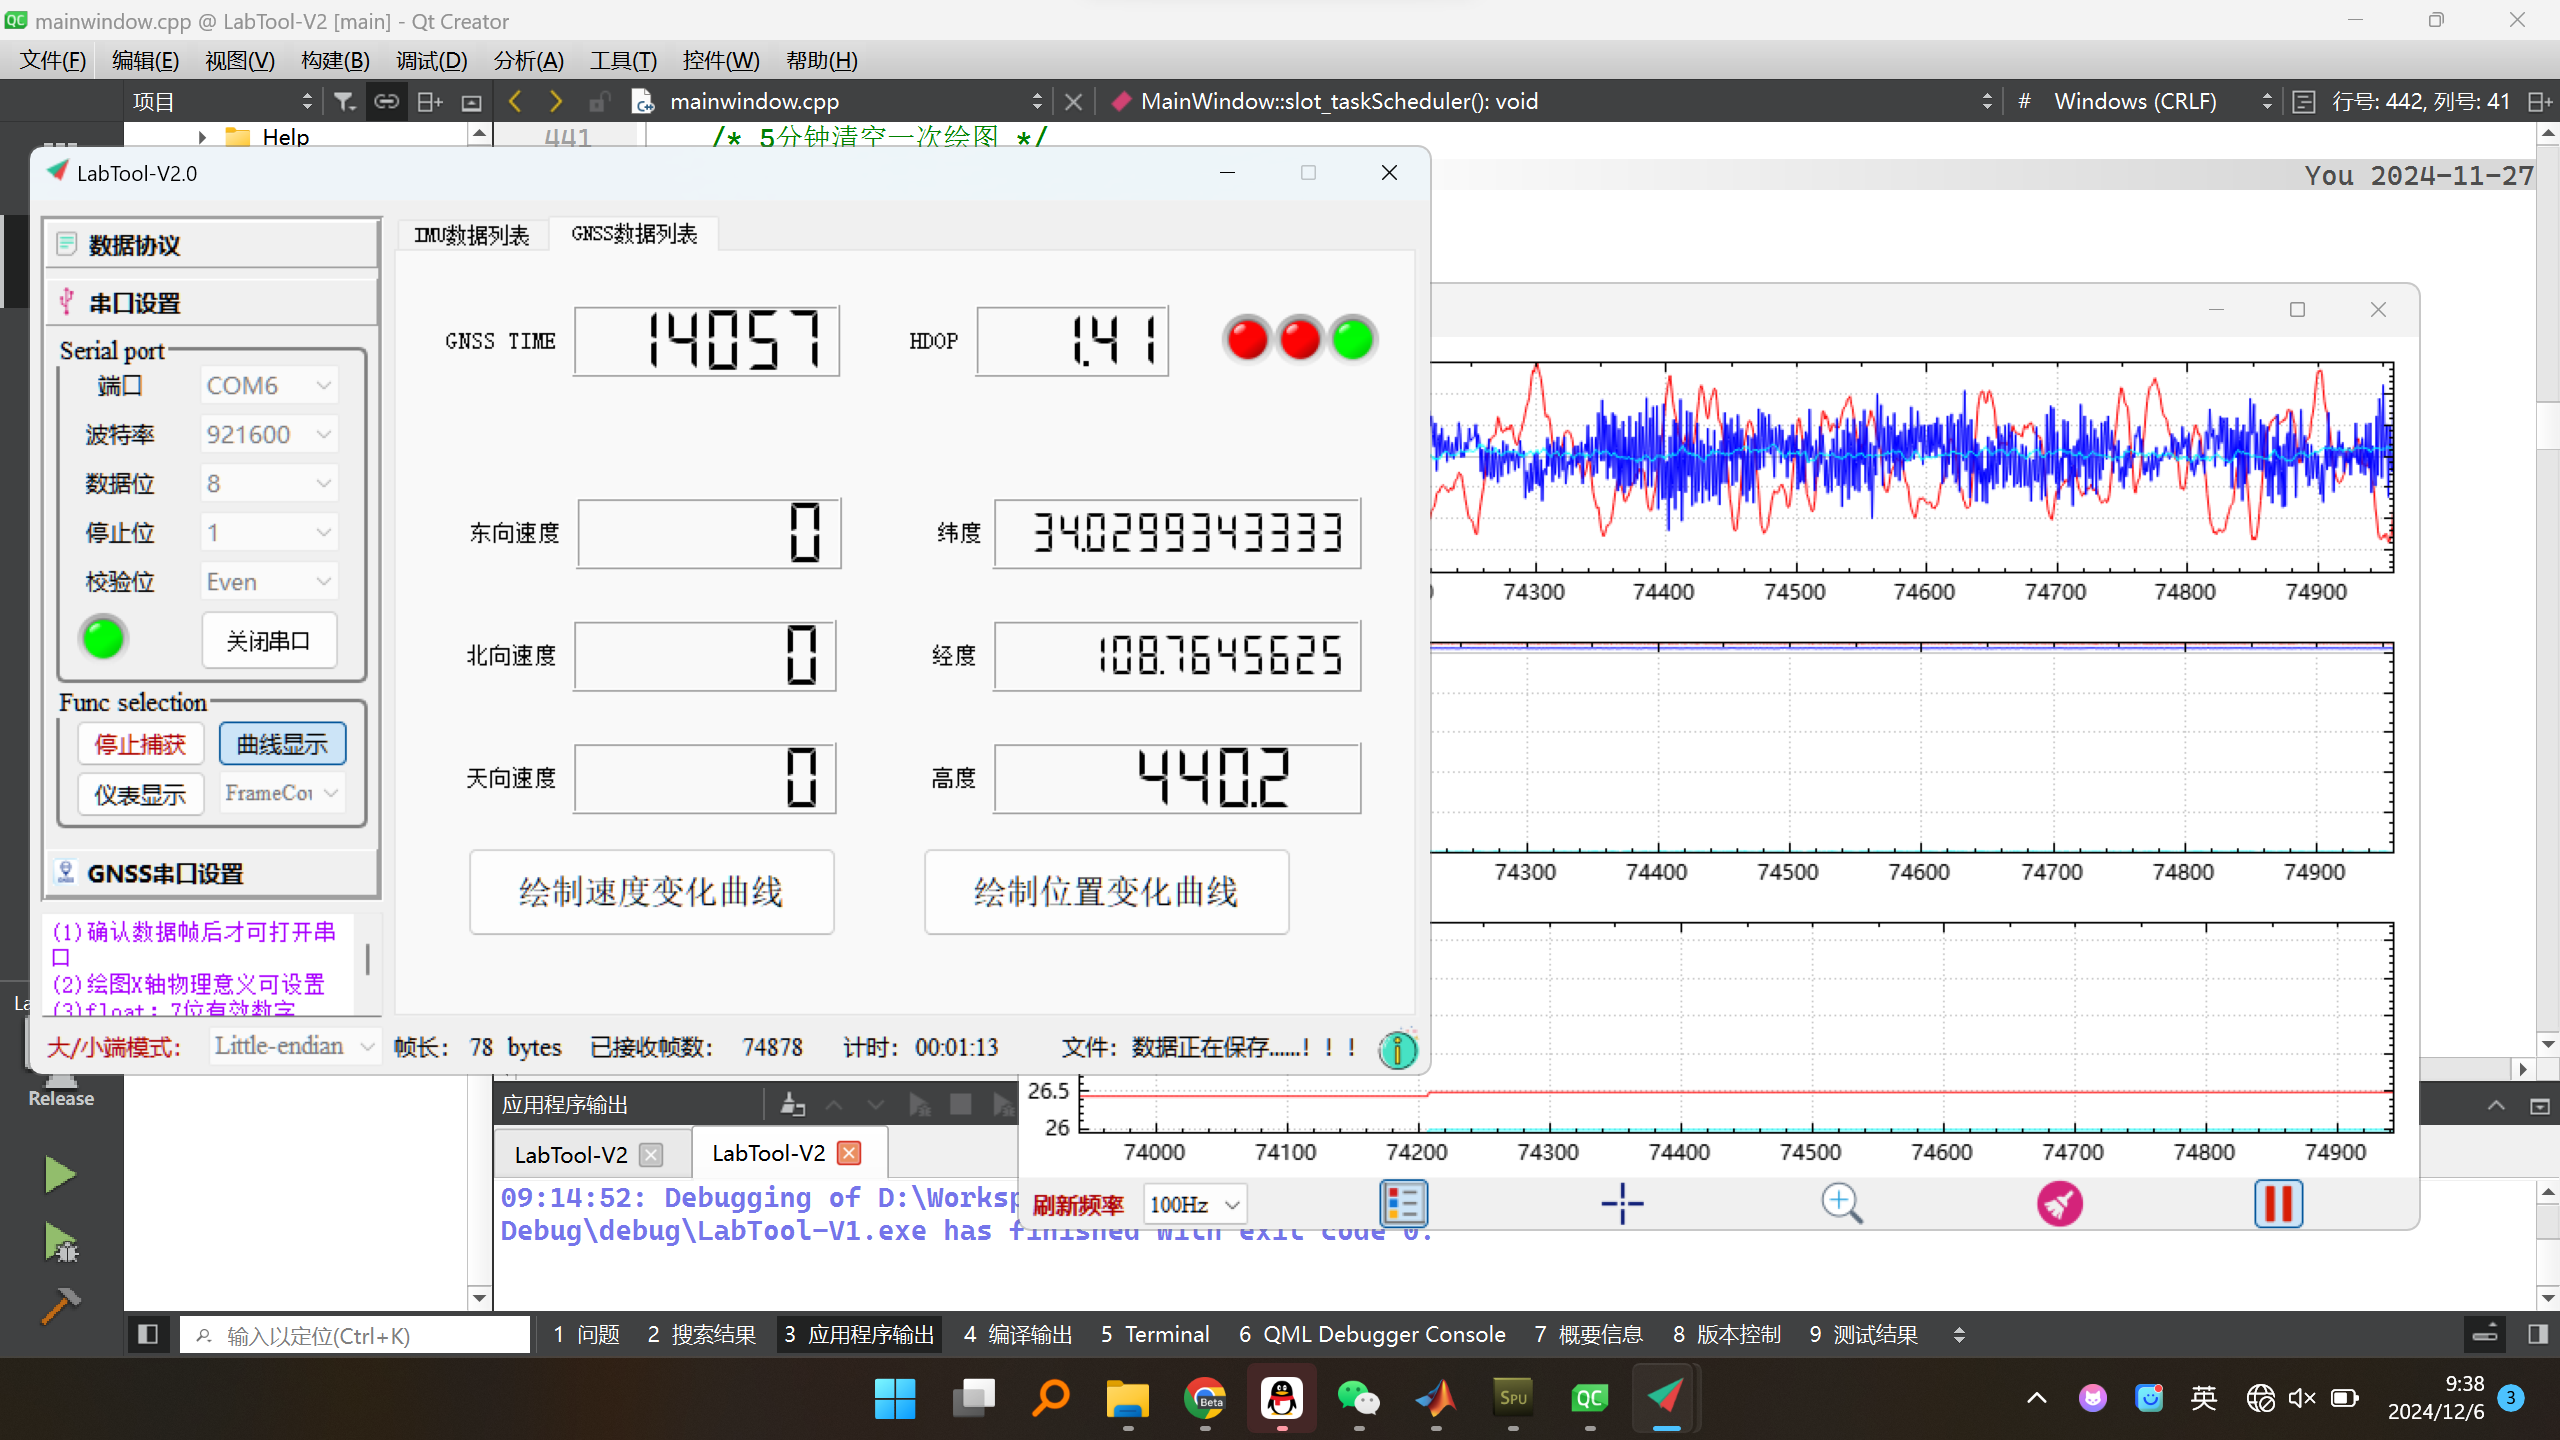Switch to the GNSS数据列表 tab
Image resolution: width=2560 pixels, height=1440 pixels.
point(634,233)
